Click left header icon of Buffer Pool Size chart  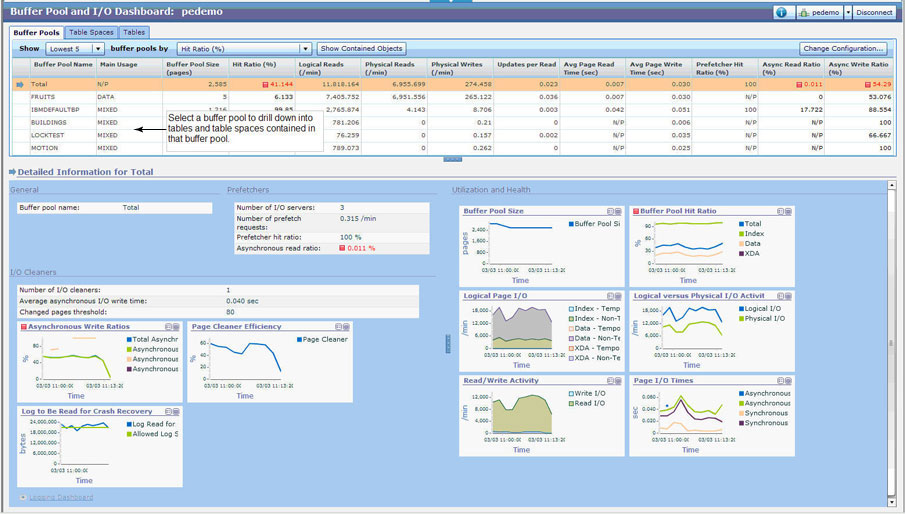[610, 212]
